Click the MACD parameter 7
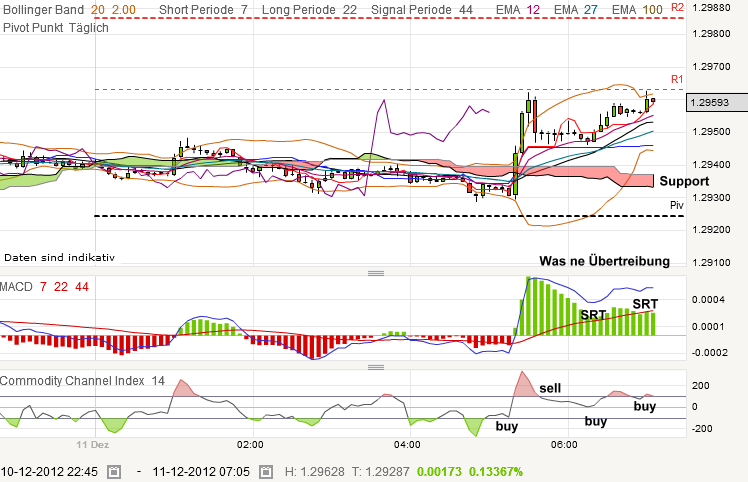 pos(43,287)
